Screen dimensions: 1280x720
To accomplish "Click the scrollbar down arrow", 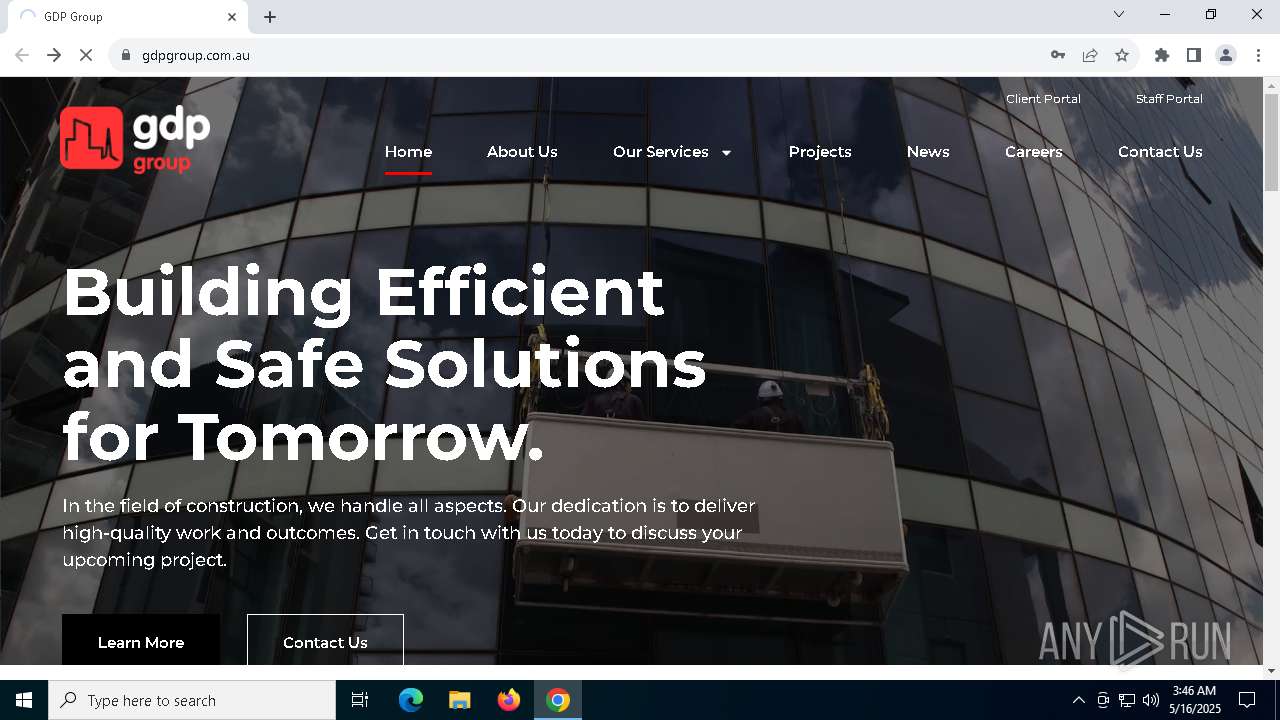I will 1271,670.
